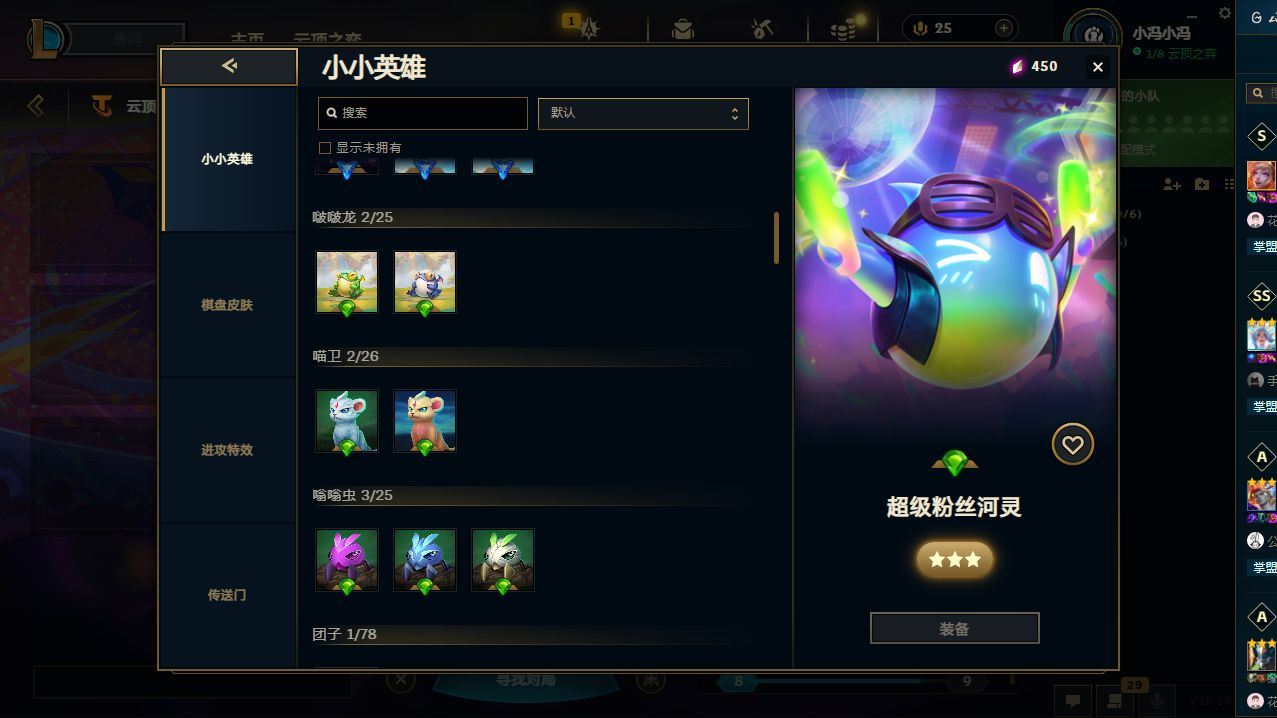Select the white 嗡嗡虫 little legend
The image size is (1277, 718).
click(503, 560)
